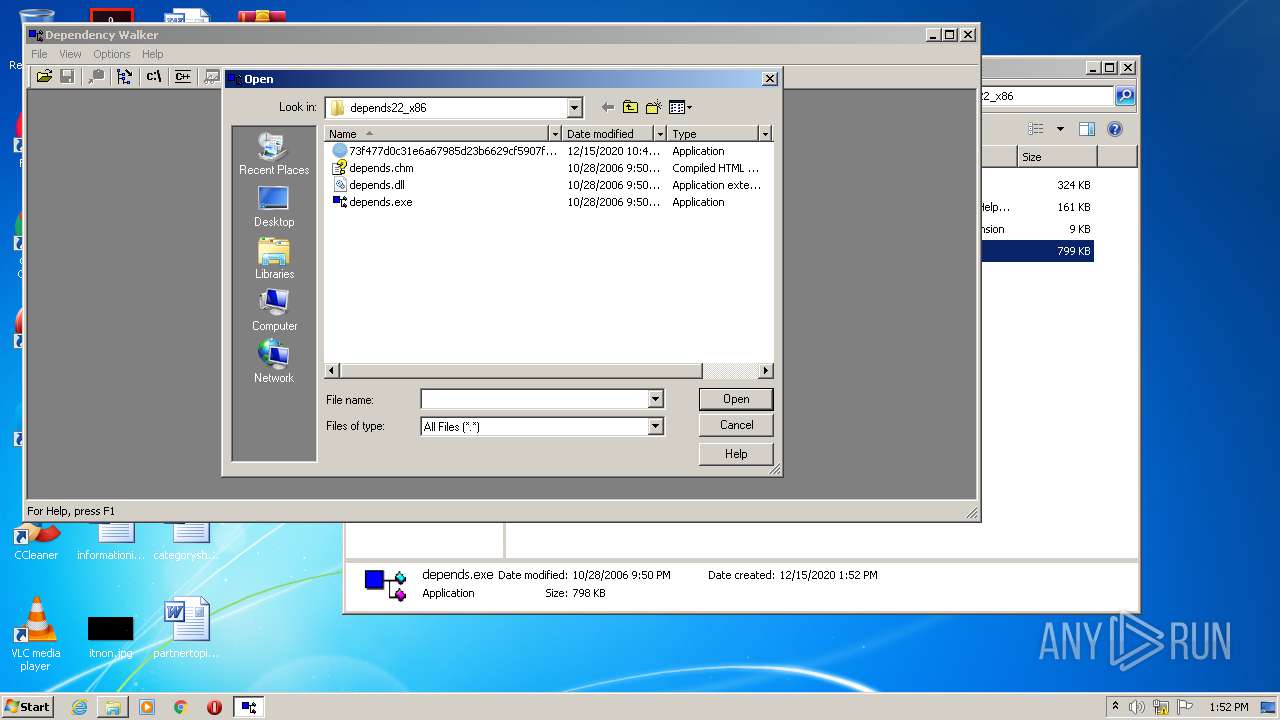1280x720 pixels.
Task: Click the Action Center flag in system tray
Action: pyautogui.click(x=1184, y=707)
